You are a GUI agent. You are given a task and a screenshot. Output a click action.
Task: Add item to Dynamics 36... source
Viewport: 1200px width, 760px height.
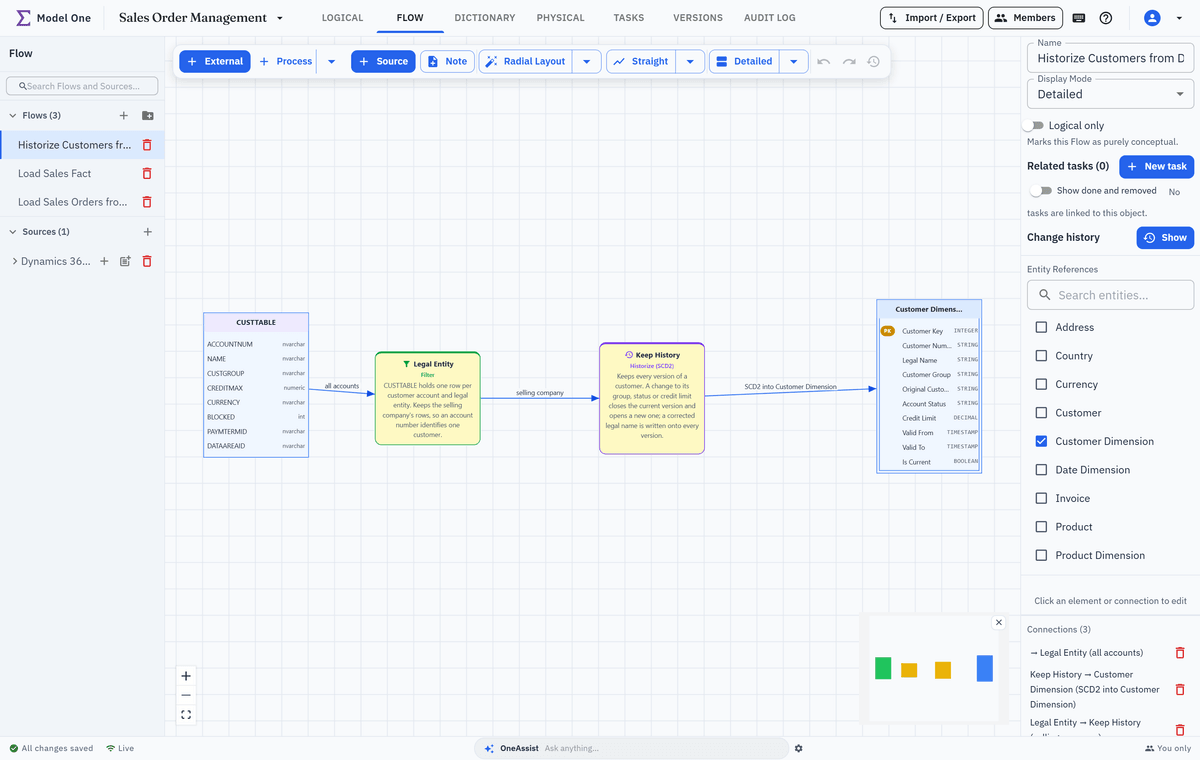click(x=104, y=261)
